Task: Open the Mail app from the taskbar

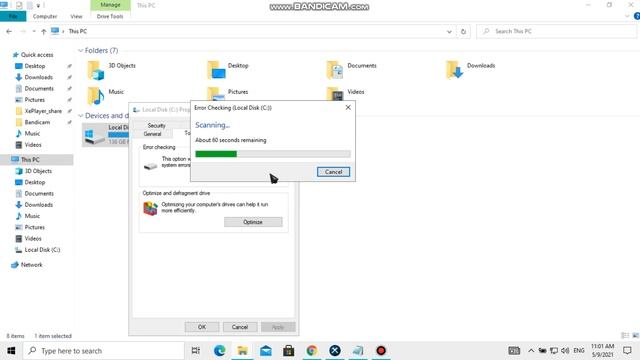Action: (266, 351)
